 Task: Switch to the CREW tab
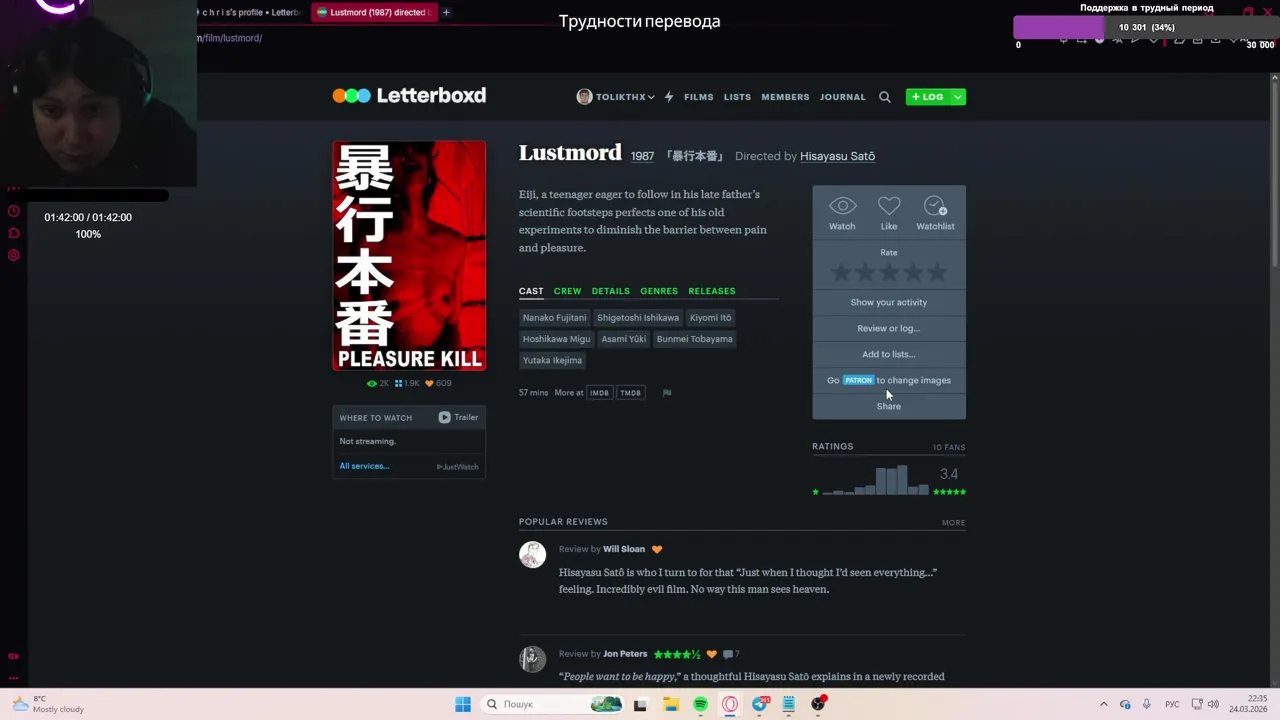pos(567,291)
